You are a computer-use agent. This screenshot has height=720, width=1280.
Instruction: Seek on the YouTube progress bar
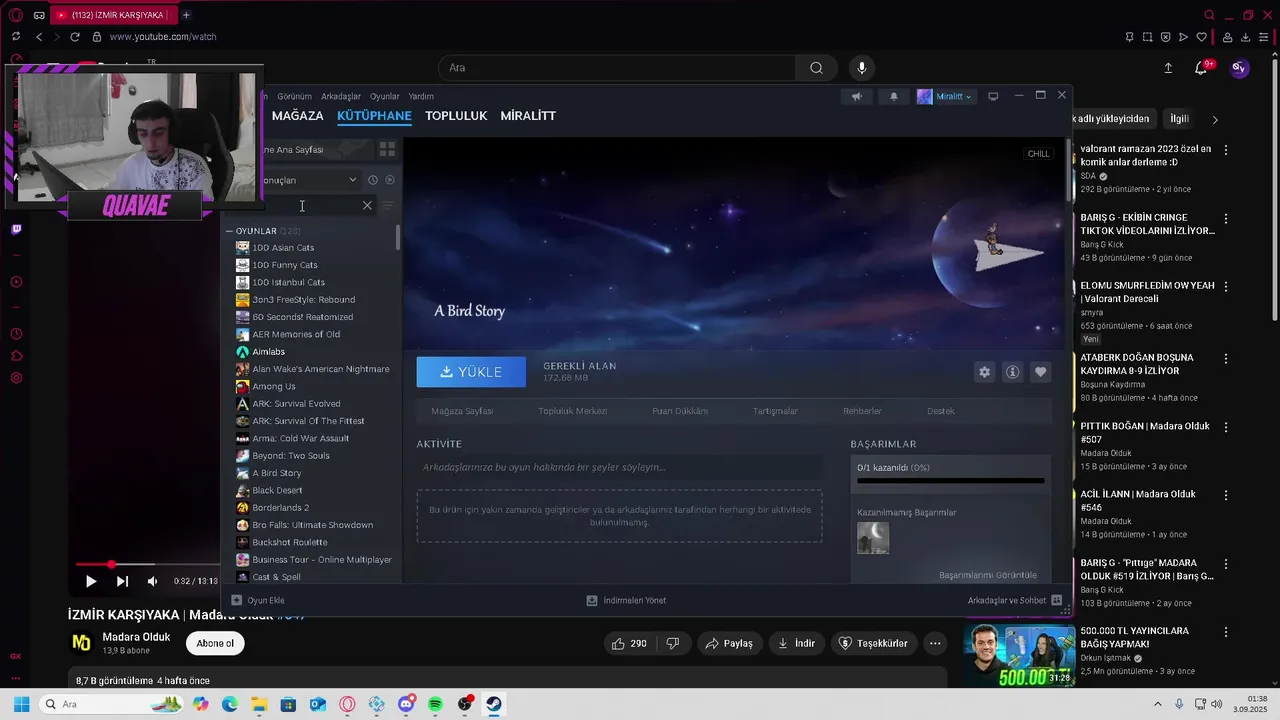pos(148,565)
